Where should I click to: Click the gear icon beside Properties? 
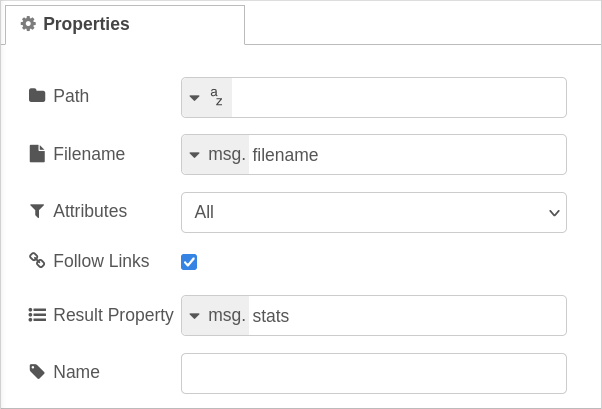click(28, 24)
